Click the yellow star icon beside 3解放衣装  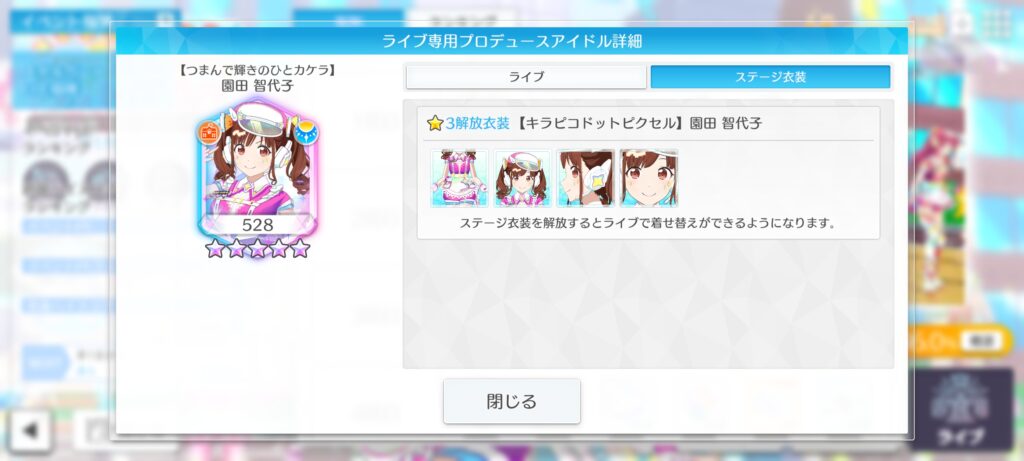(435, 123)
